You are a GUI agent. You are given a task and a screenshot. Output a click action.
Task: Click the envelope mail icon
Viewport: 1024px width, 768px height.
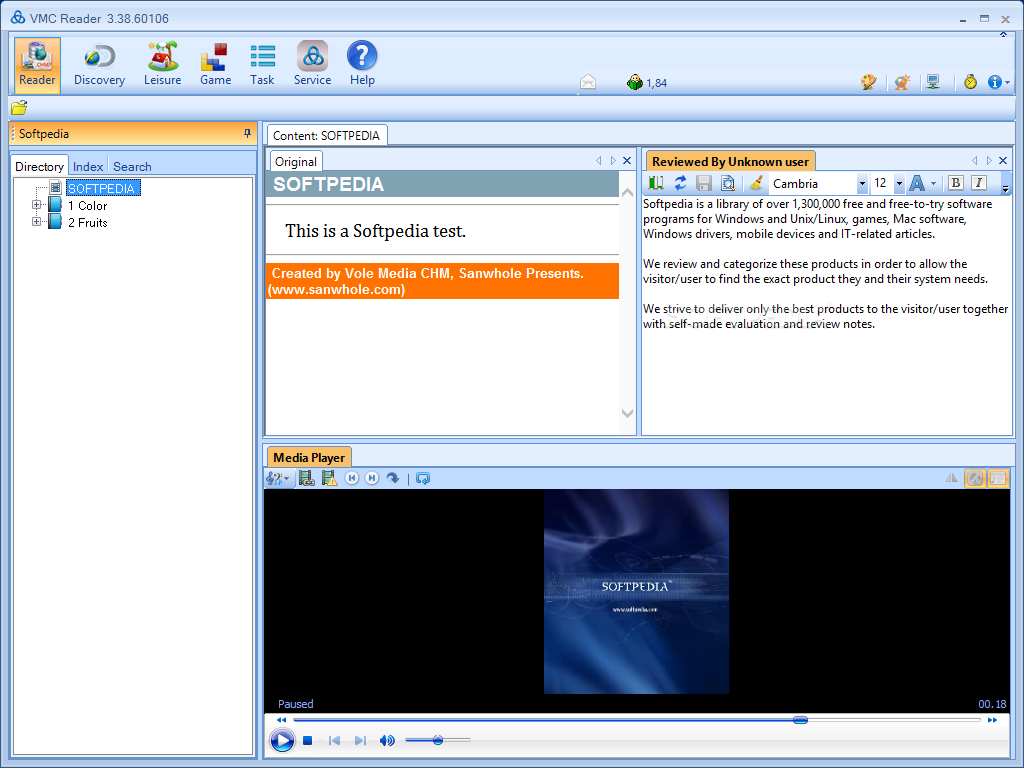pyautogui.click(x=588, y=82)
